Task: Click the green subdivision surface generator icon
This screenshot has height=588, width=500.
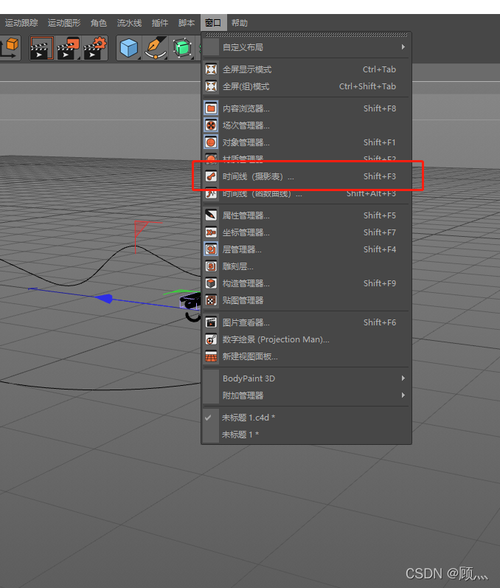Action: (x=182, y=48)
